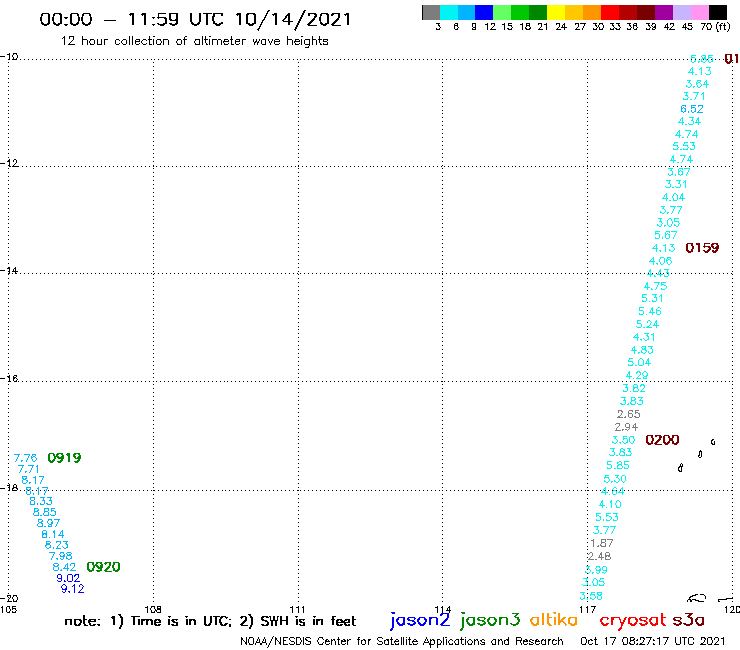Screen dimensions: 740x650
Task: Click the Oct 17 generation timestamp
Action: 652,641
